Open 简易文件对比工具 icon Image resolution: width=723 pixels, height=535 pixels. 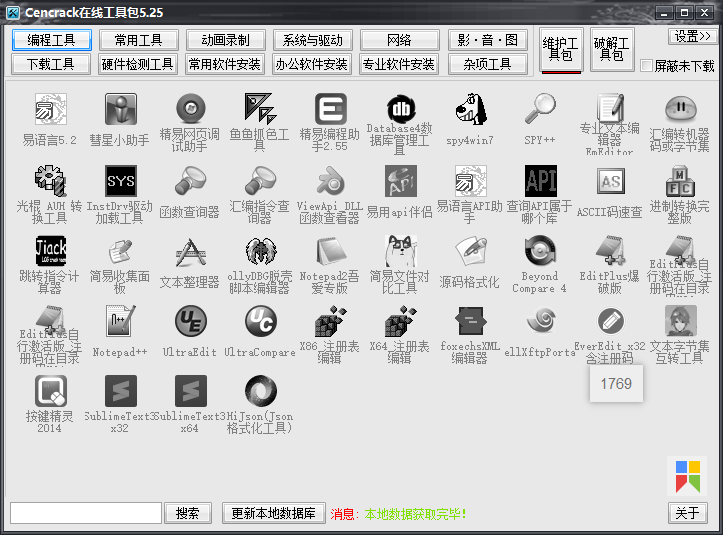[401, 251]
